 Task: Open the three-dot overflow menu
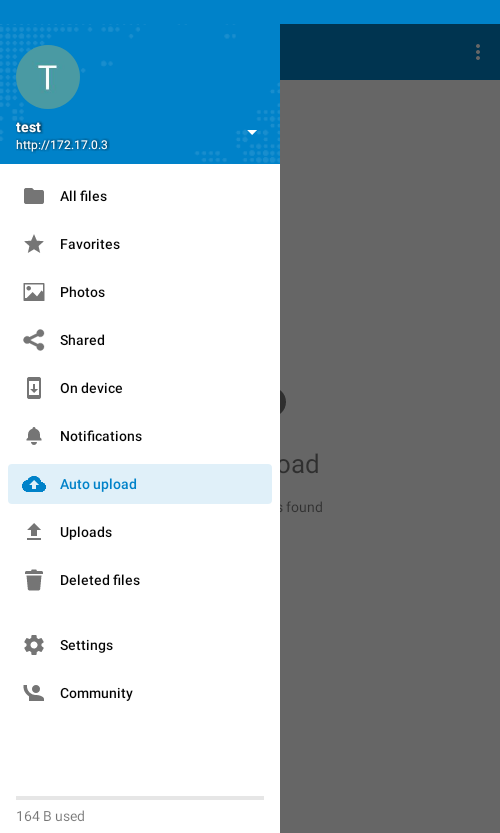coord(478,52)
